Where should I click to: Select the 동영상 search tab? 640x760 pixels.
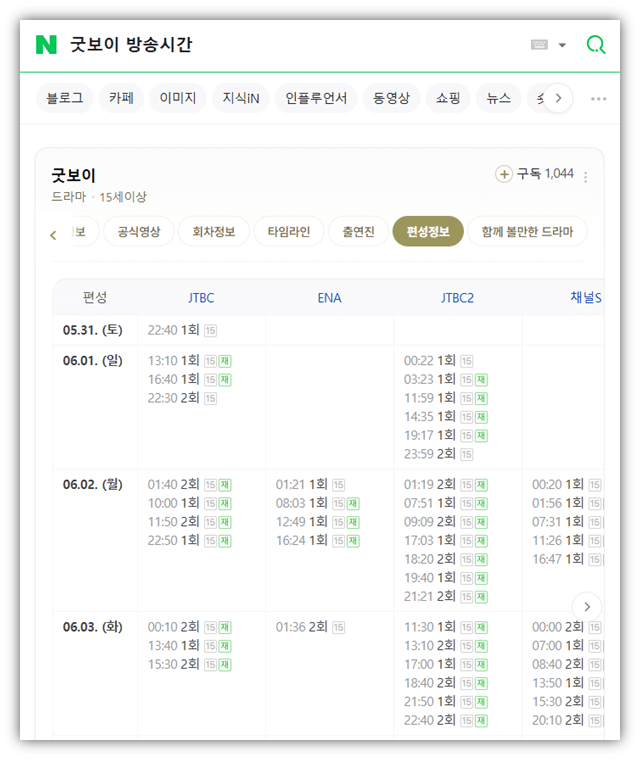[391, 98]
